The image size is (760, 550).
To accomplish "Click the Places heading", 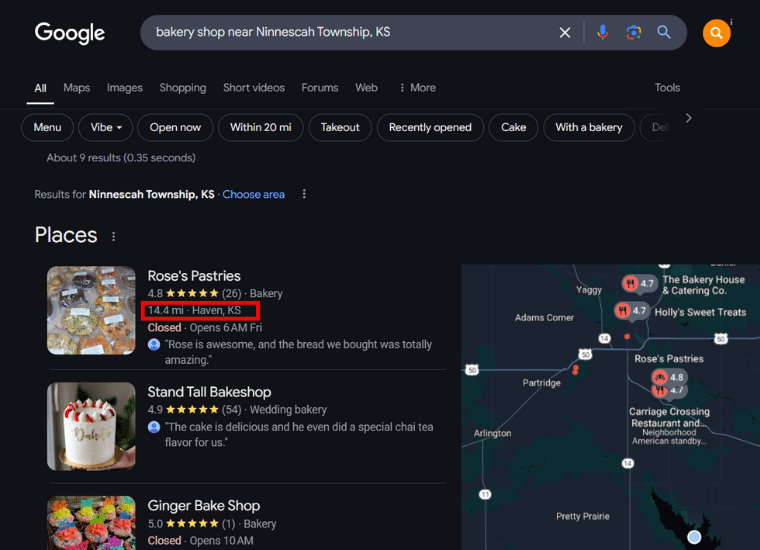I will (x=66, y=235).
